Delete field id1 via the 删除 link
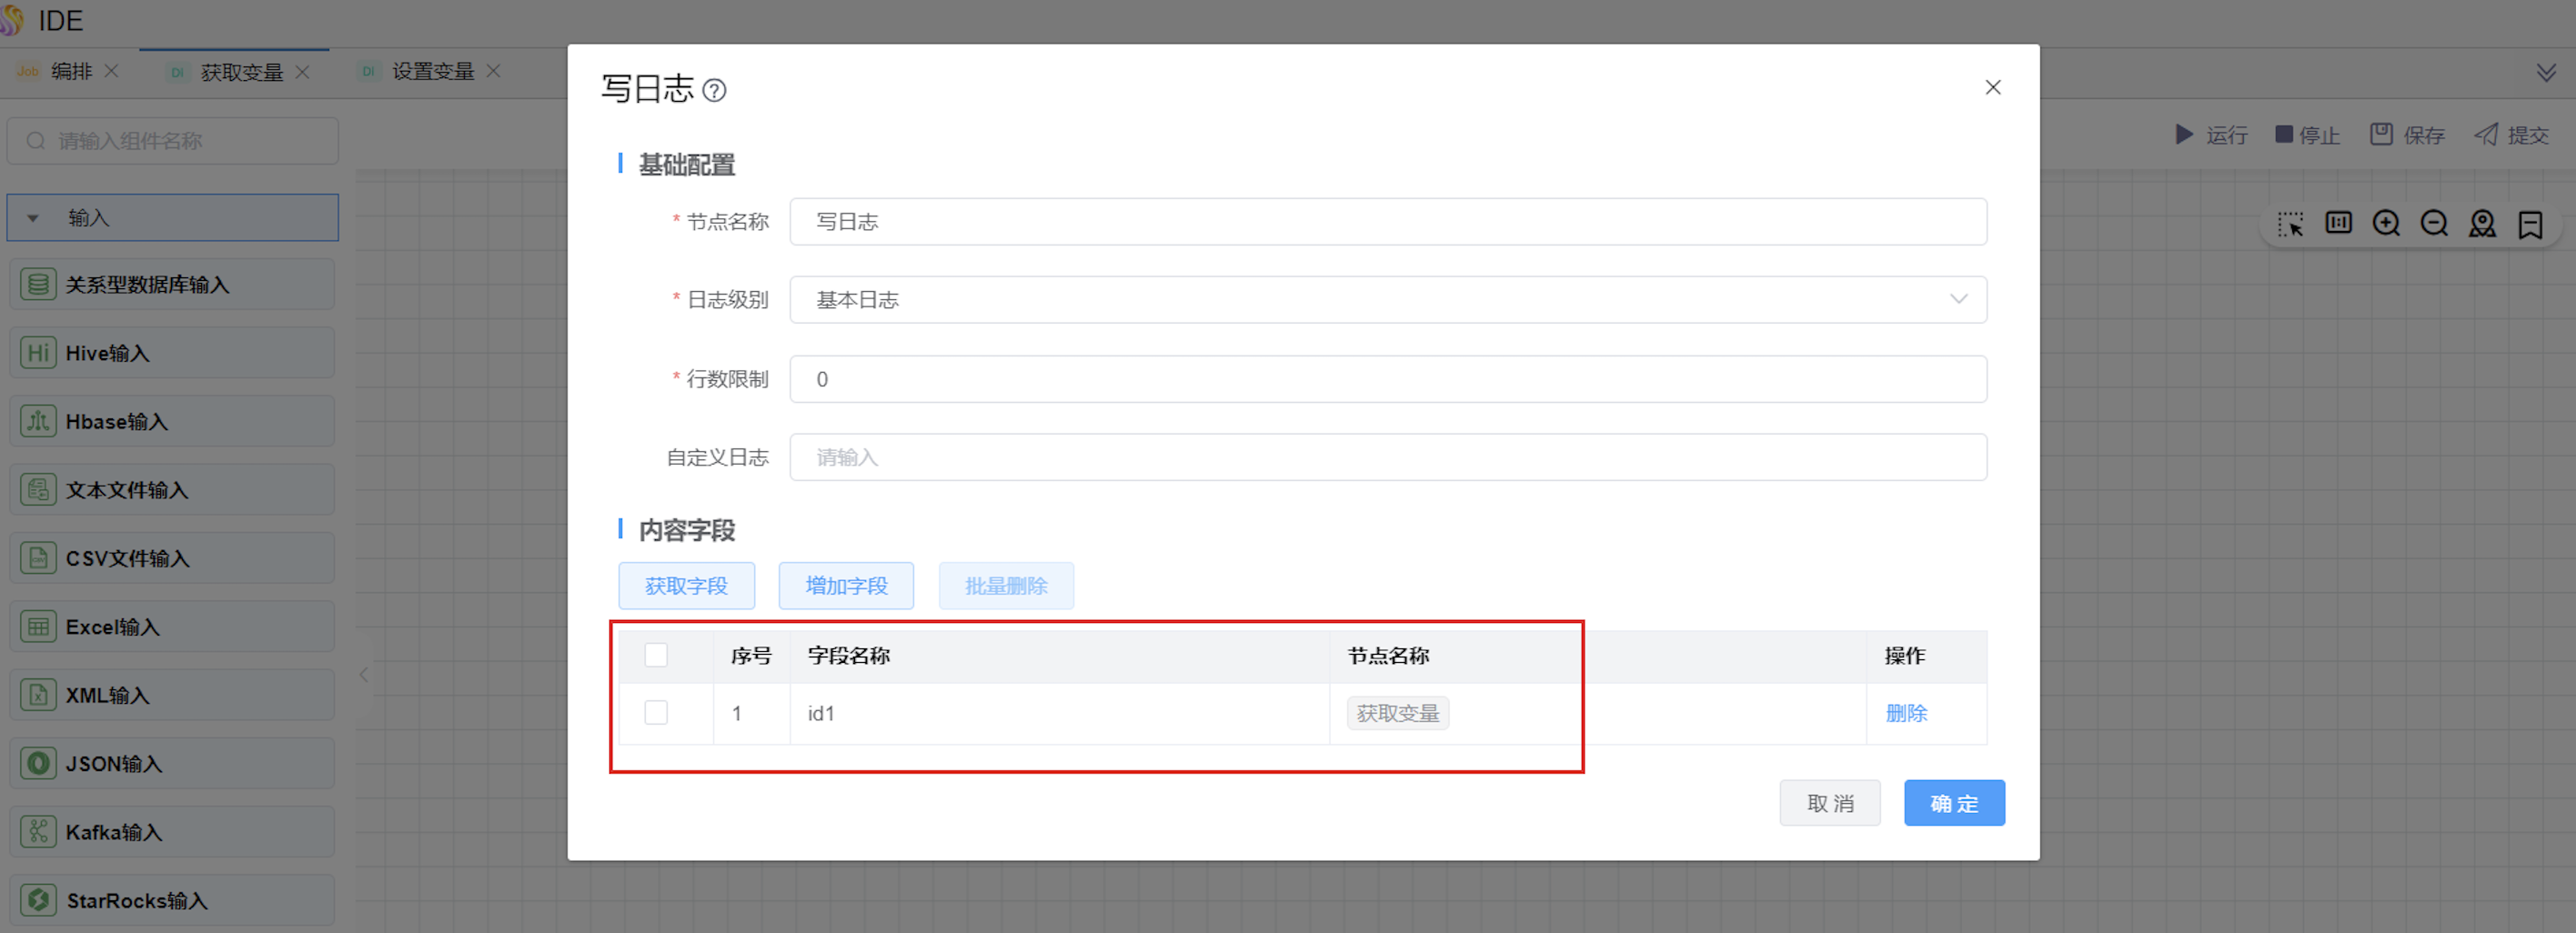2576x933 pixels. tap(1906, 713)
